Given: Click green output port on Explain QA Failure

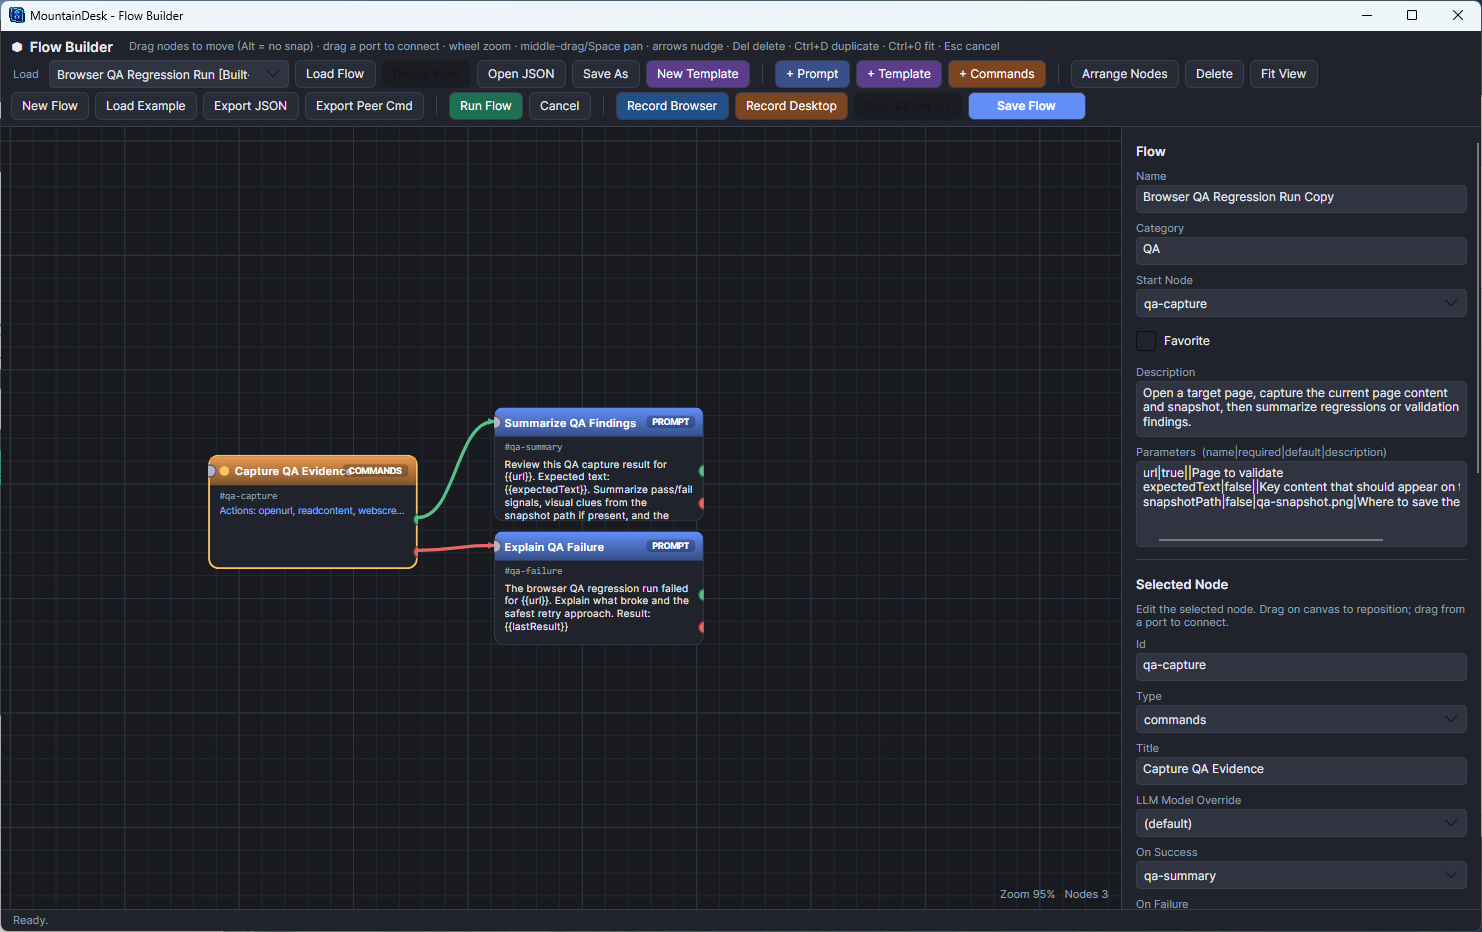Looking at the screenshot, I should (702, 594).
